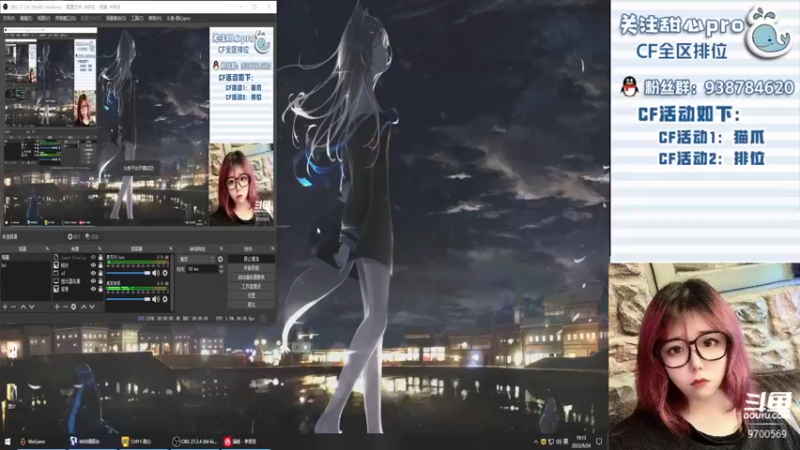Click the transition duration 50 ms field

[203, 269]
